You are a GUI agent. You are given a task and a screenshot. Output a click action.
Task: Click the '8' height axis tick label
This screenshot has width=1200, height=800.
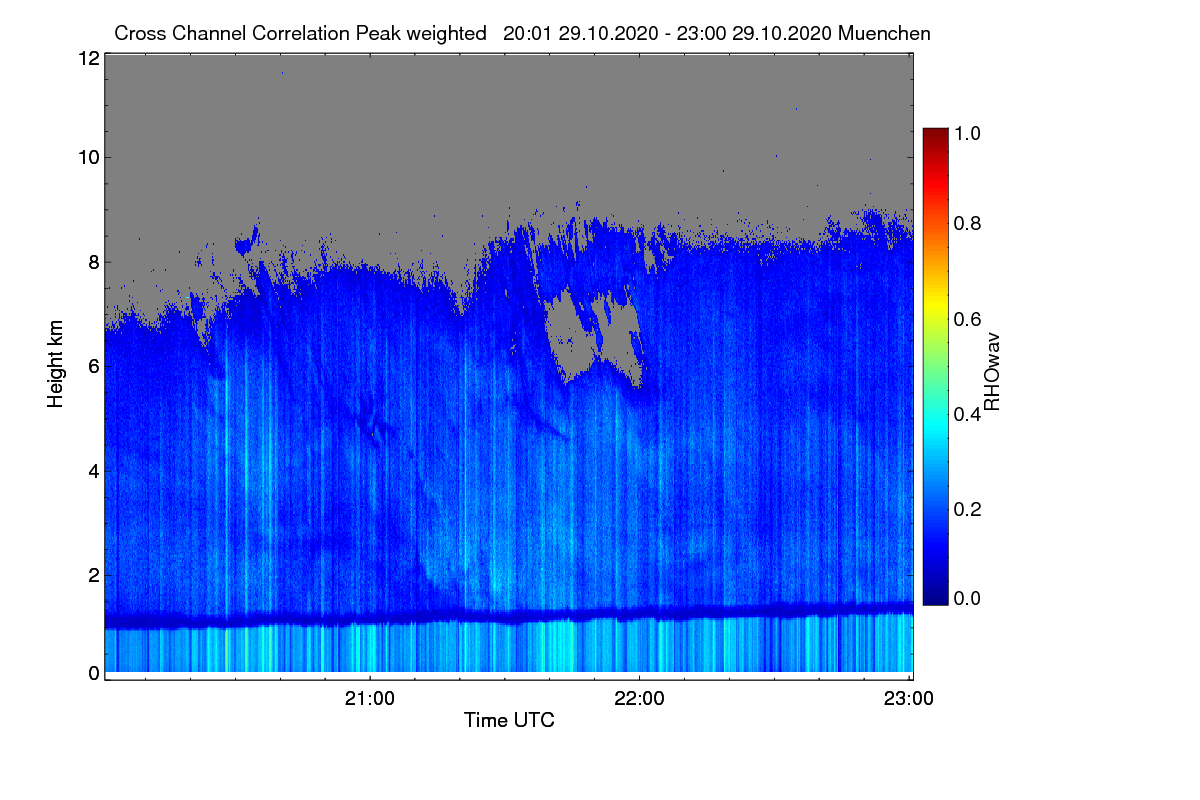[x=94, y=263]
